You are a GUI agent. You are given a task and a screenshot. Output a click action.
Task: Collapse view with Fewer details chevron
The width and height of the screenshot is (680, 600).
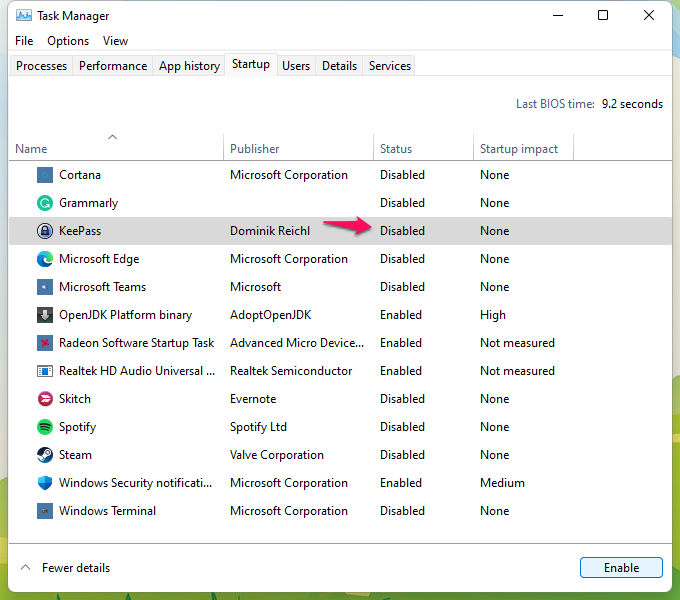[26, 567]
